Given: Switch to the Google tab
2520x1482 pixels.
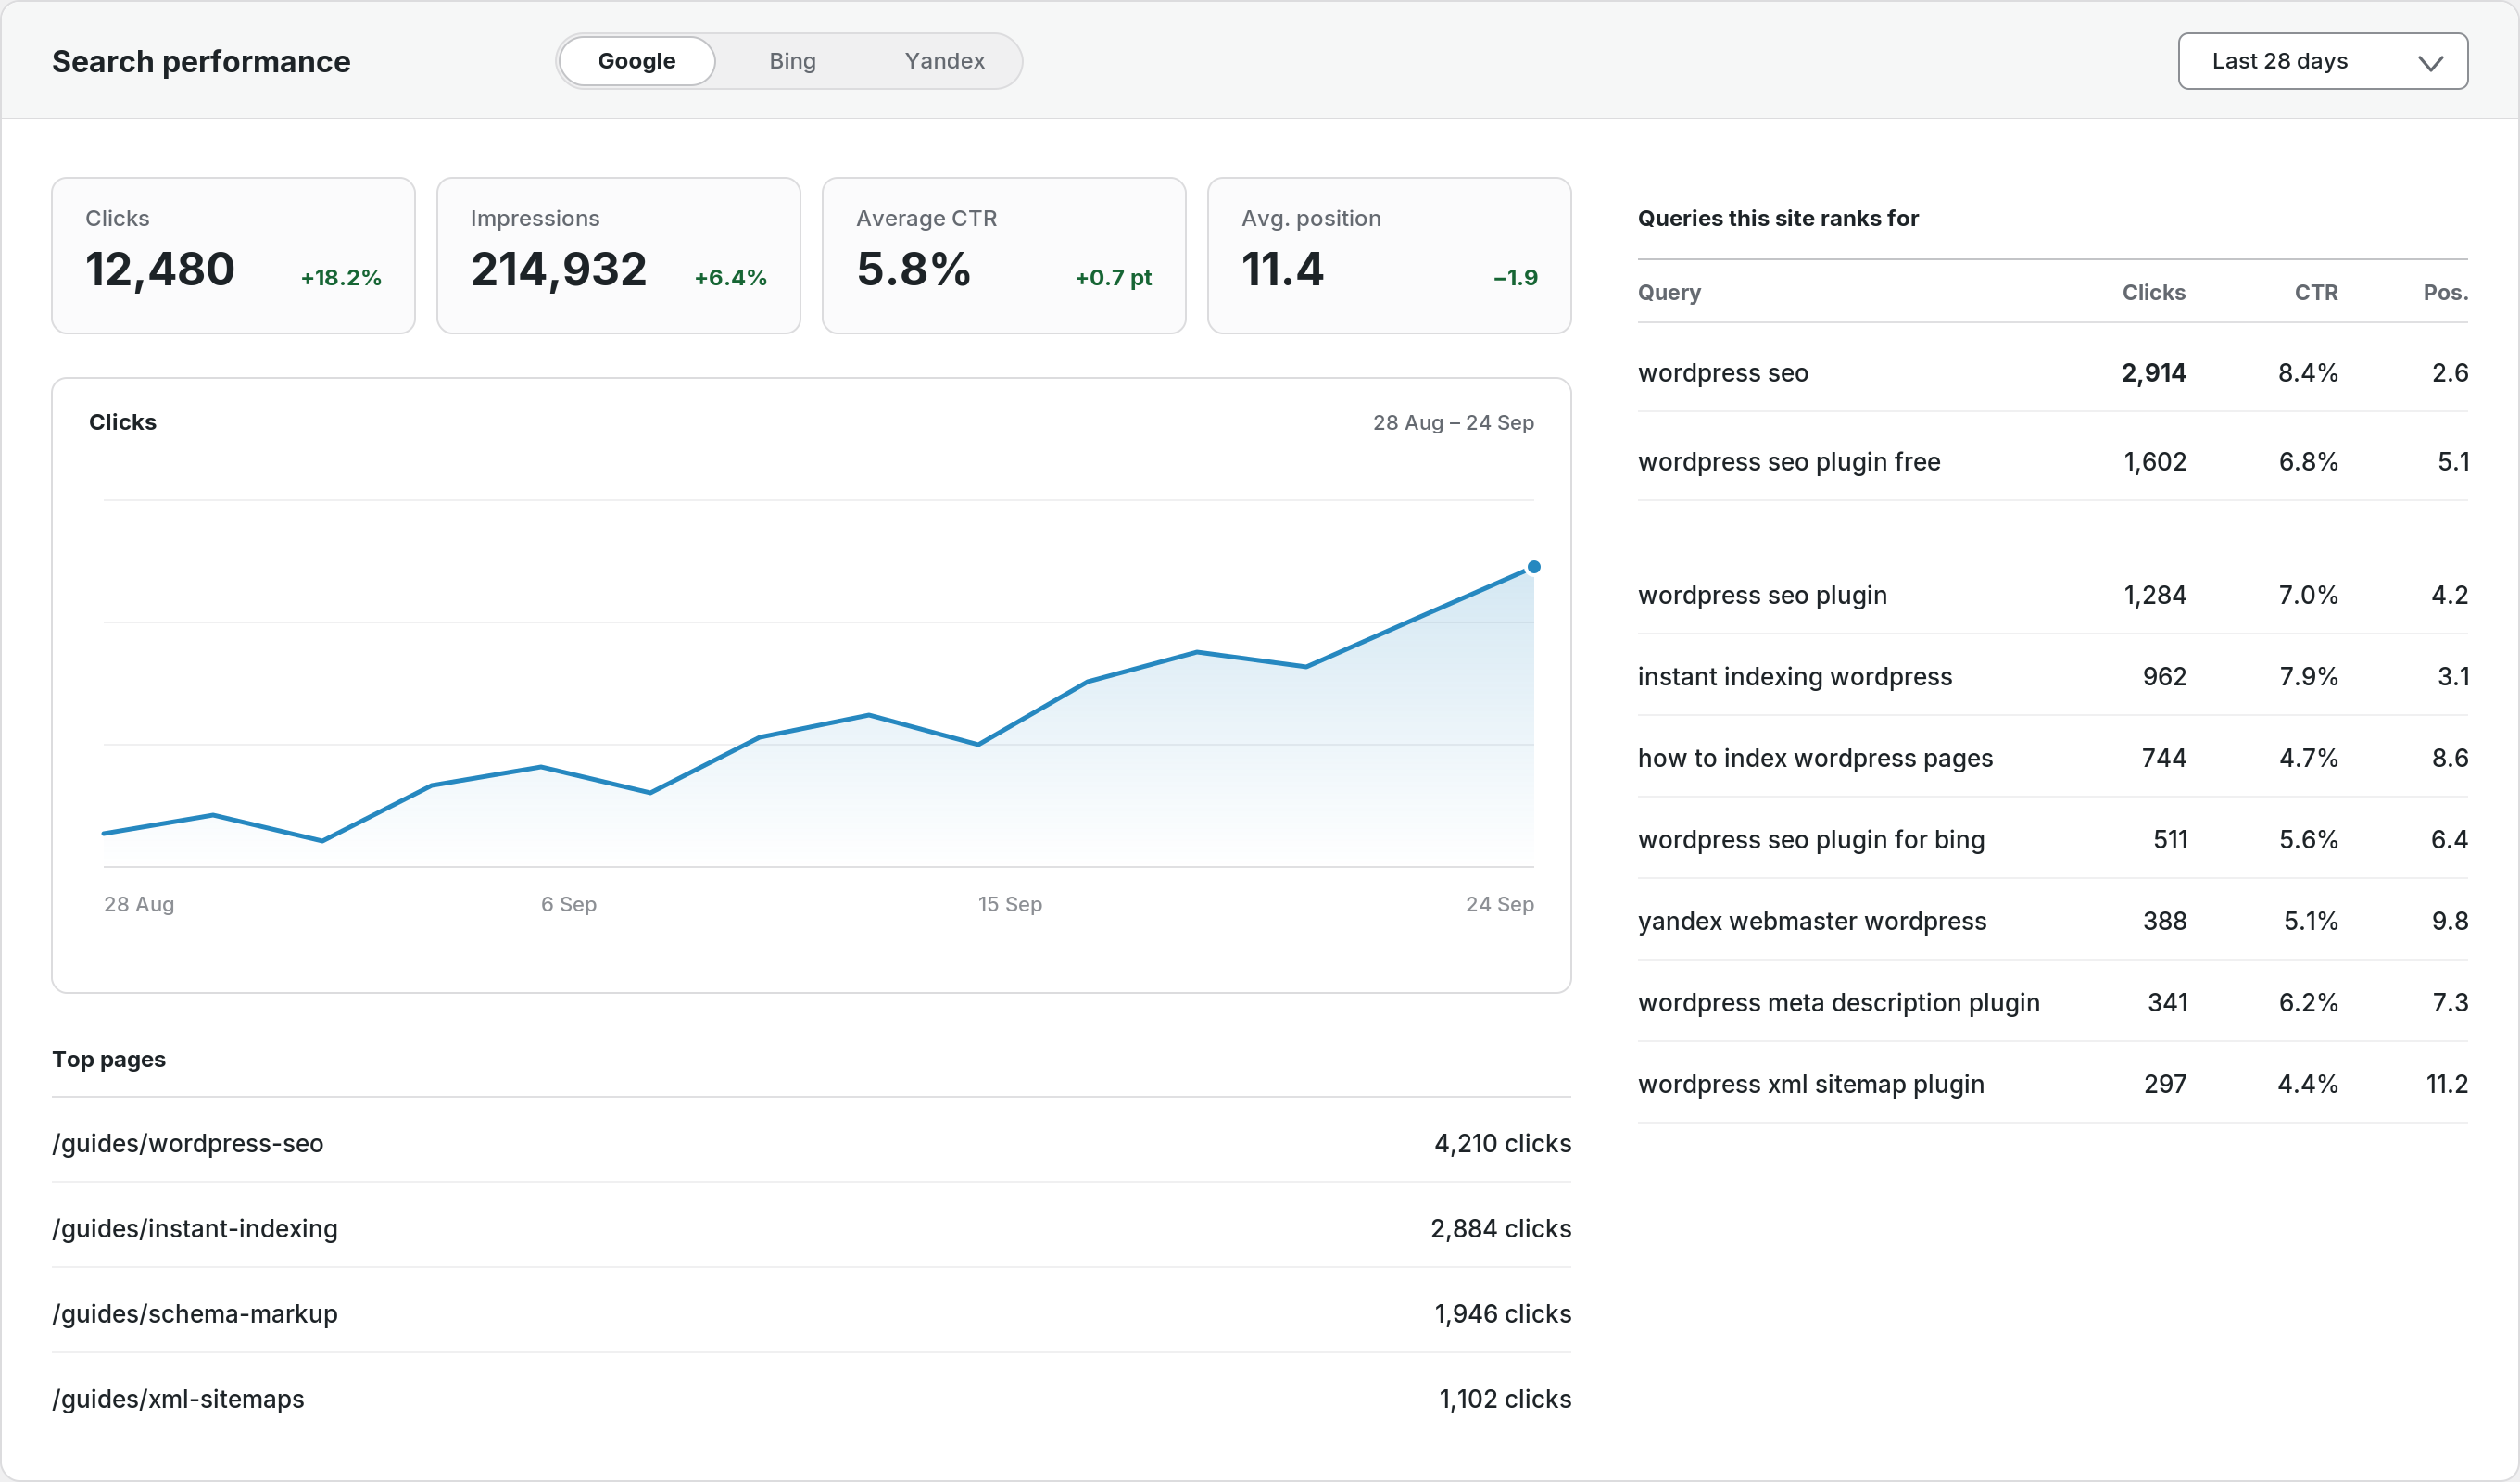Looking at the screenshot, I should pyautogui.click(x=637, y=61).
